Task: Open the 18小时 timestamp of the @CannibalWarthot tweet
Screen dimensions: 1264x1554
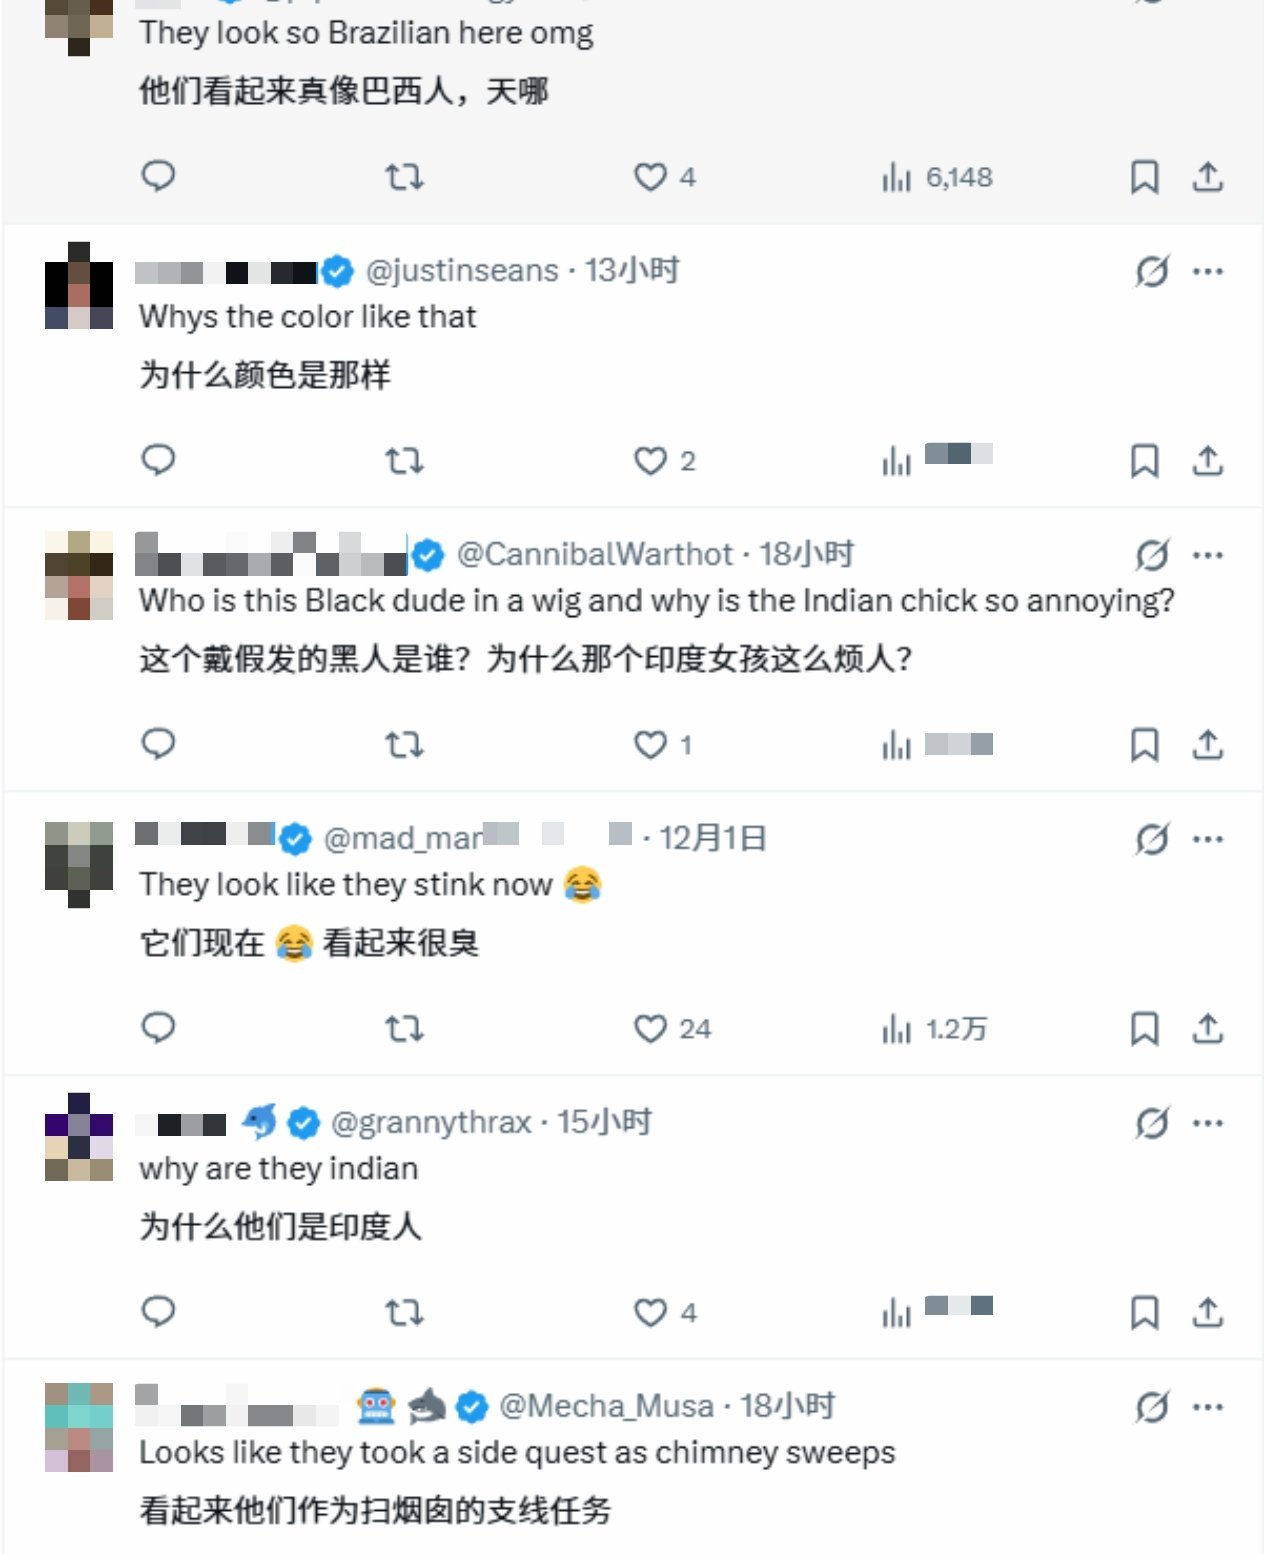Action: 806,554
